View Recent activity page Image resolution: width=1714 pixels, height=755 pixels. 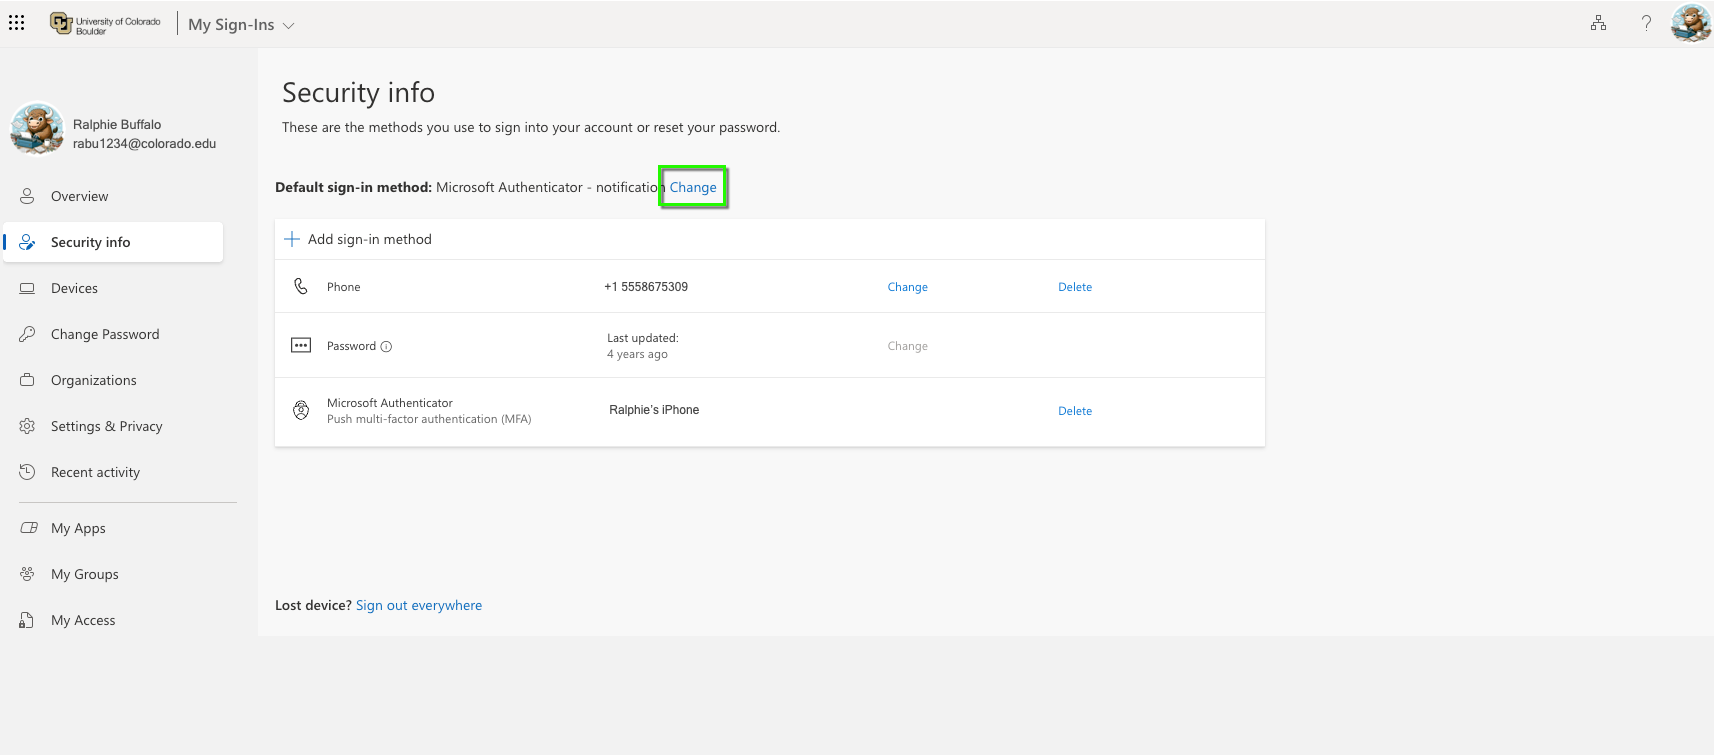(95, 472)
